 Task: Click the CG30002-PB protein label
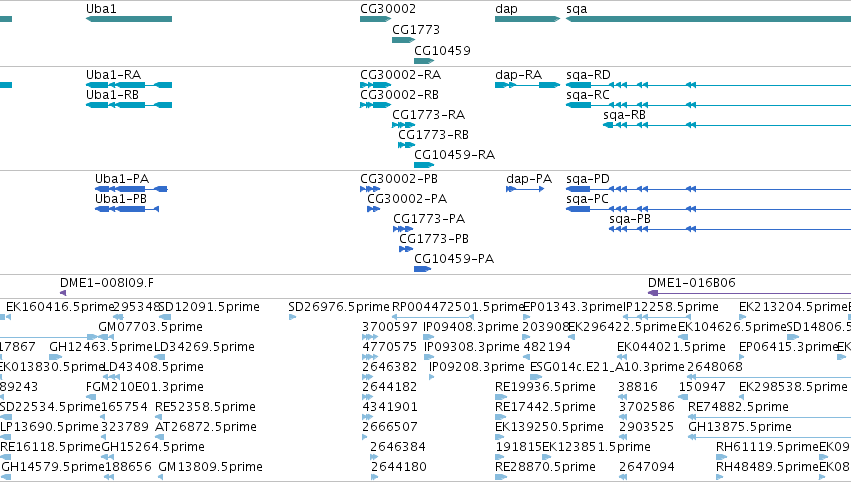(x=399, y=179)
